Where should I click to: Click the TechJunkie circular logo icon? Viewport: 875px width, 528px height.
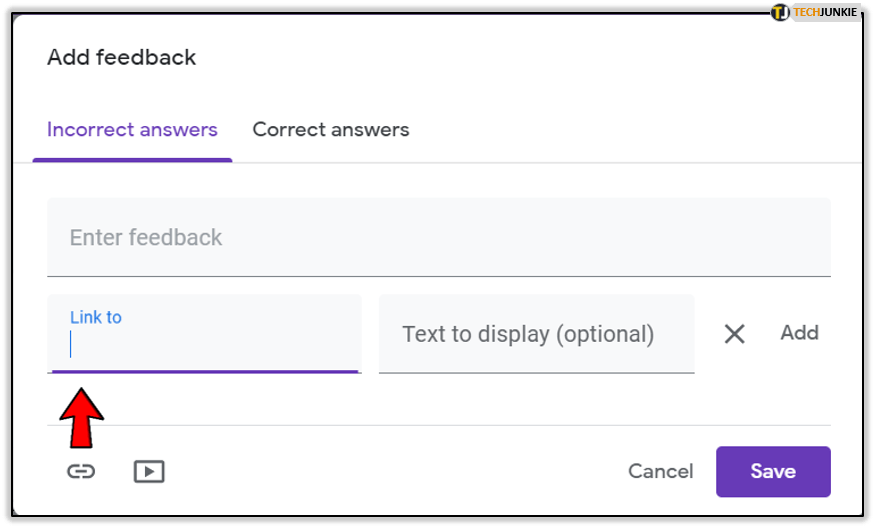pos(781,12)
